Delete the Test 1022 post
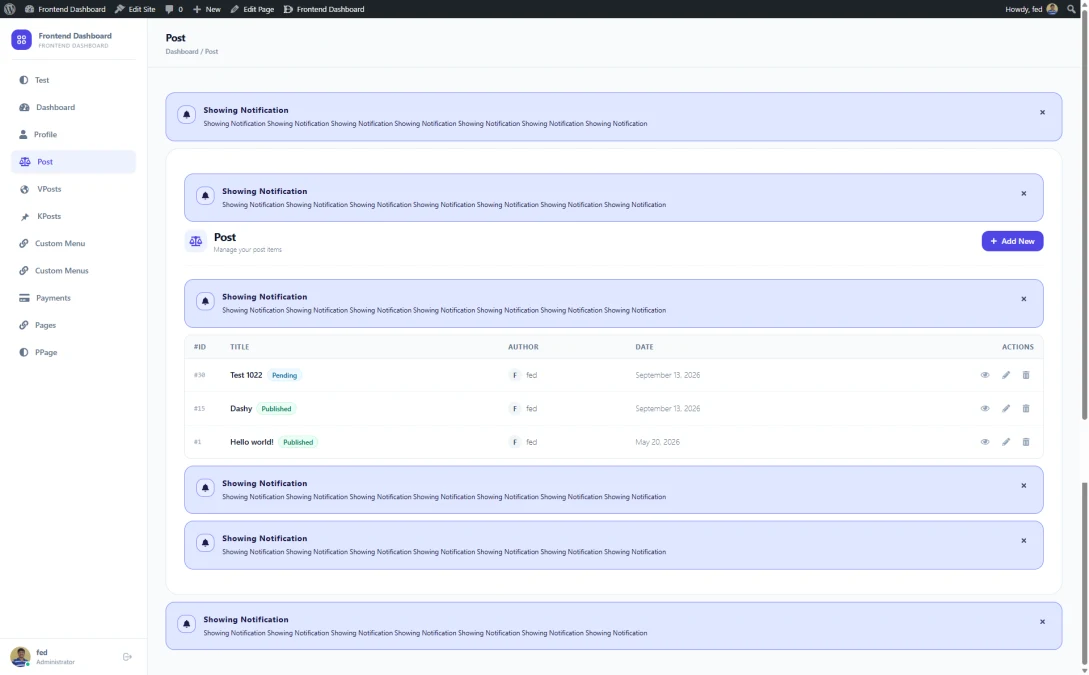This screenshot has height=675, width=1089. [1026, 375]
